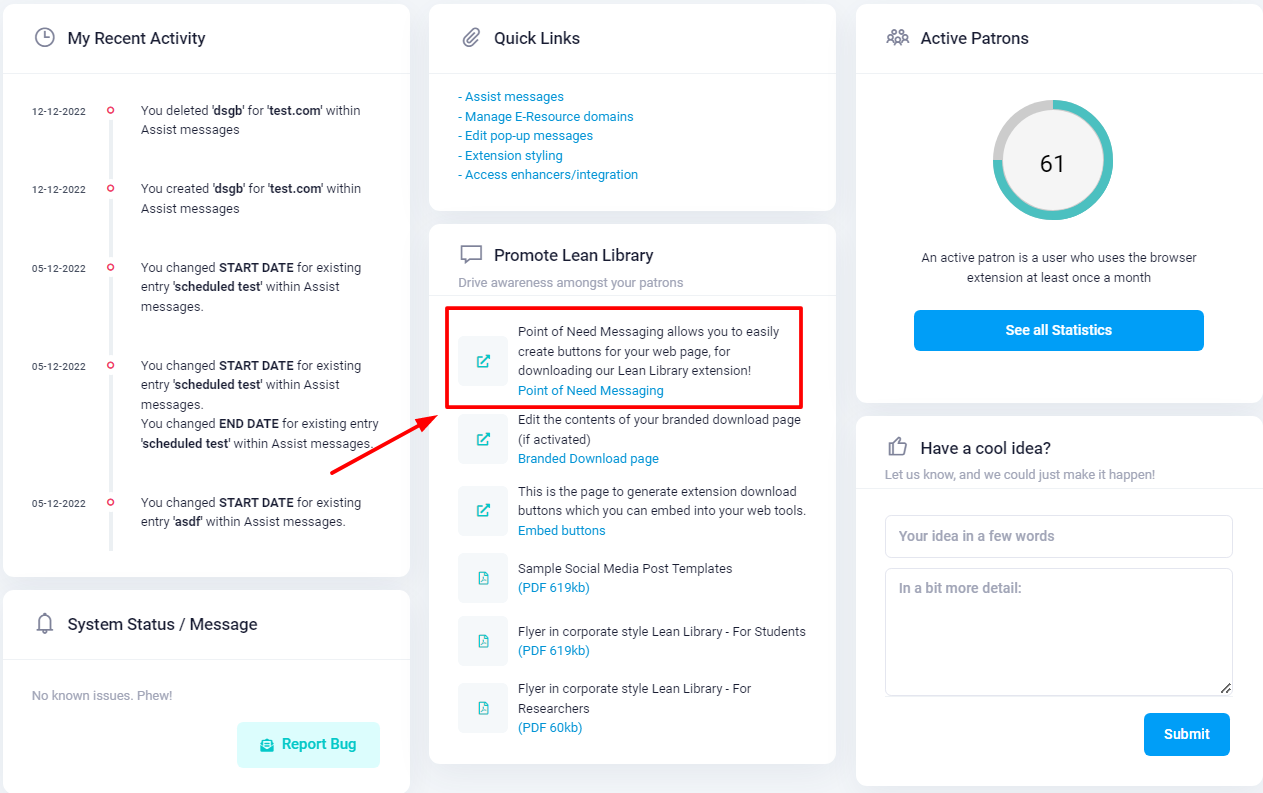Click the PDF icon for the Students flyer
The width and height of the screenshot is (1263, 793).
[x=483, y=641]
